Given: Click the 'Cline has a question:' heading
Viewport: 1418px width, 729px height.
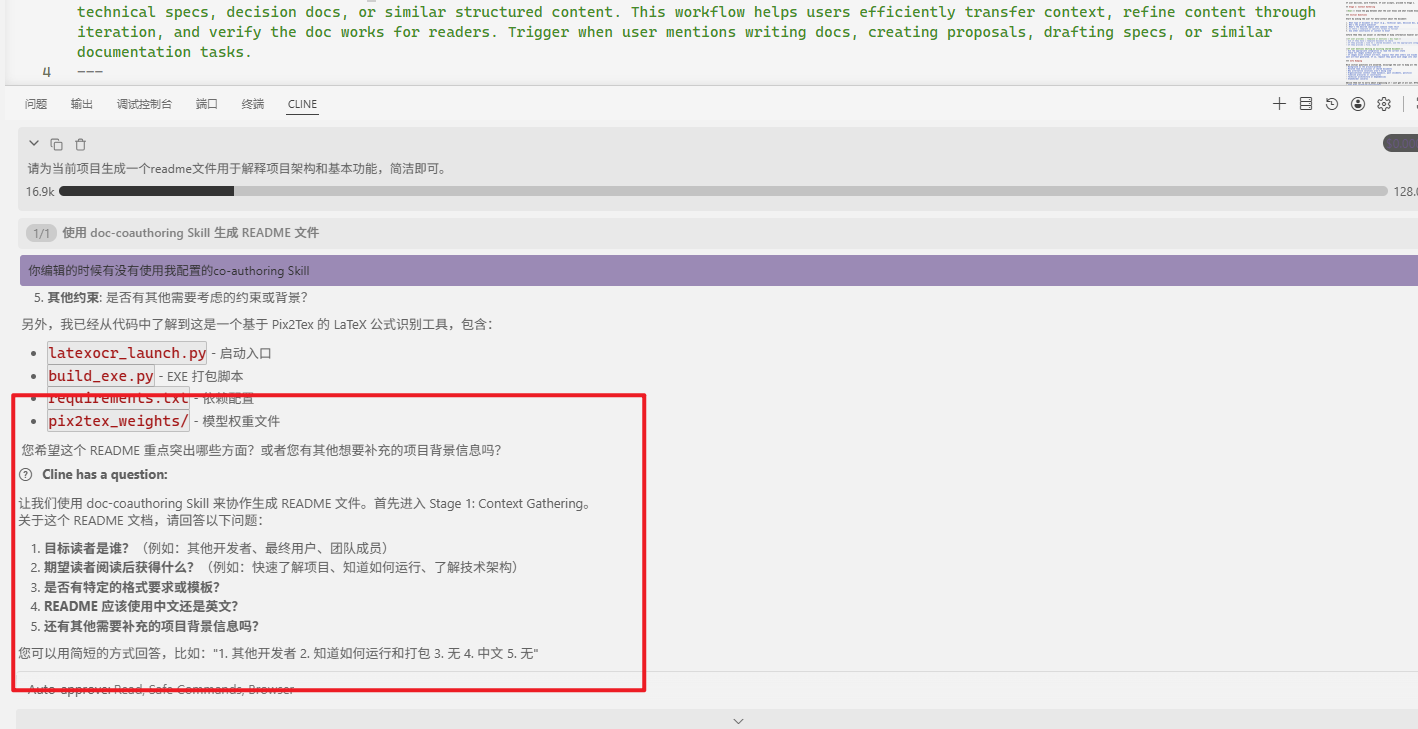Looking at the screenshot, I should click(105, 474).
